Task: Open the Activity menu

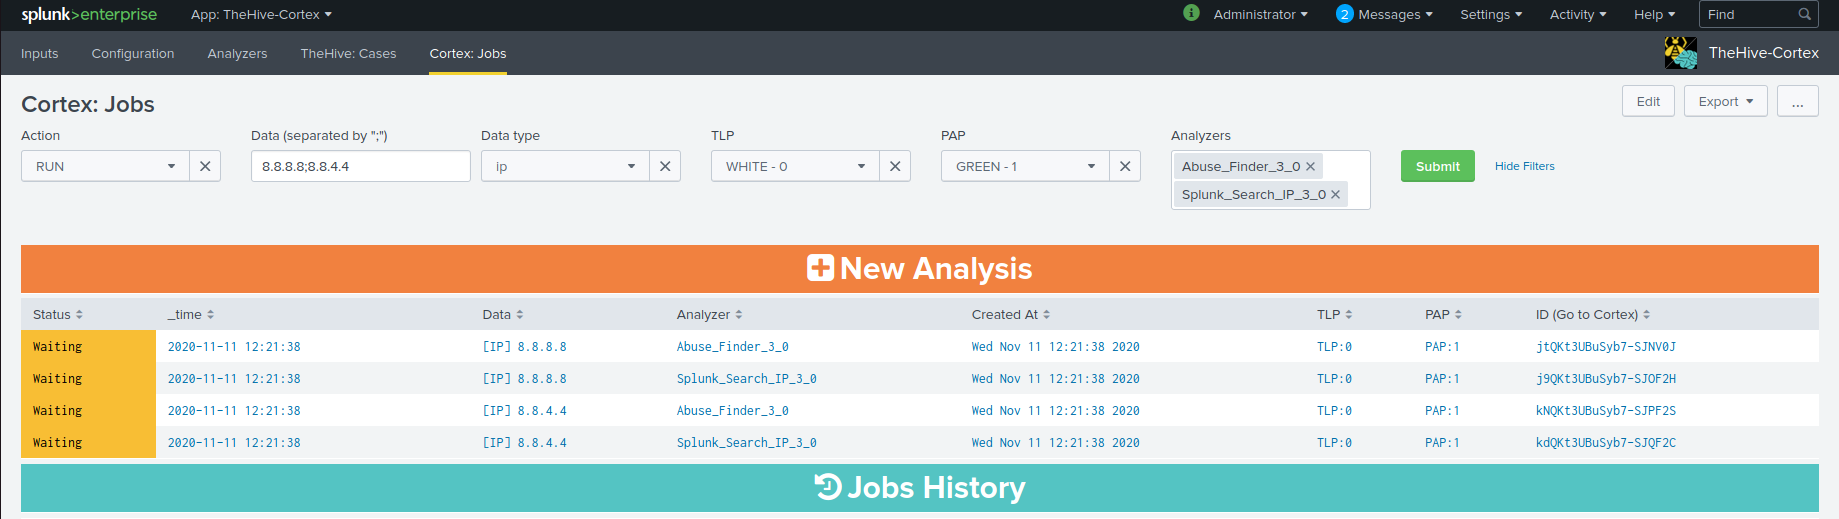Action: pyautogui.click(x=1578, y=14)
